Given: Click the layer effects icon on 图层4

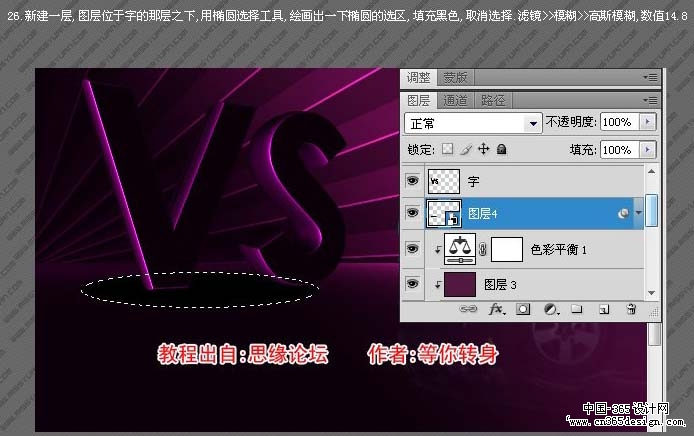Looking at the screenshot, I should 623,213.
